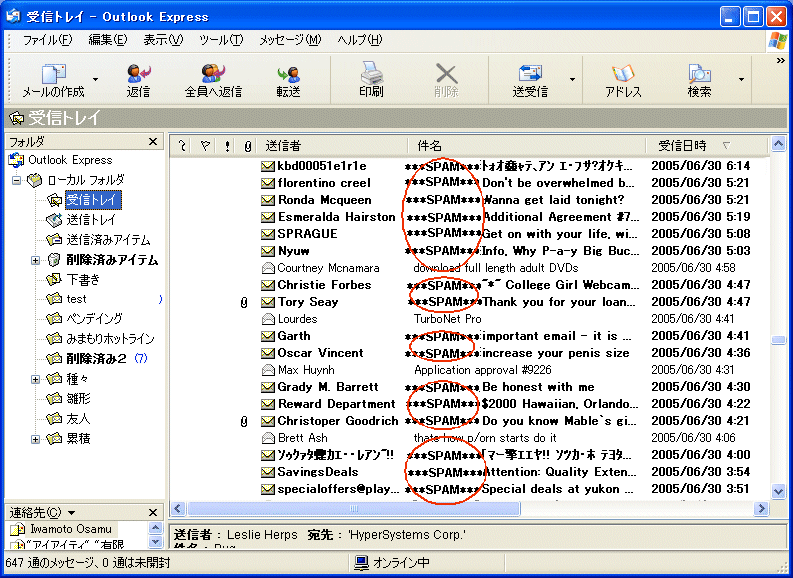This screenshot has height=578, width=793.
Task: Expand the 種々 folder node
Action: [35, 379]
